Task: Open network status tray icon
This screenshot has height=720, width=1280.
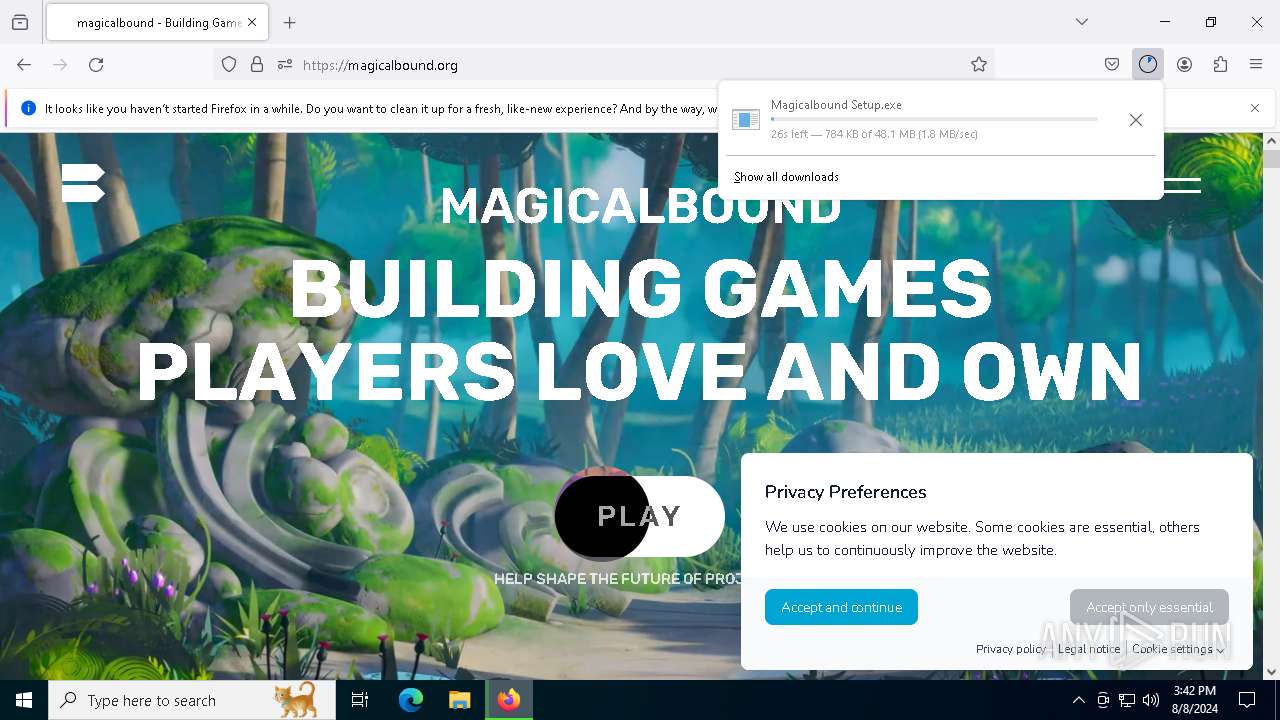Action: click(1127, 700)
